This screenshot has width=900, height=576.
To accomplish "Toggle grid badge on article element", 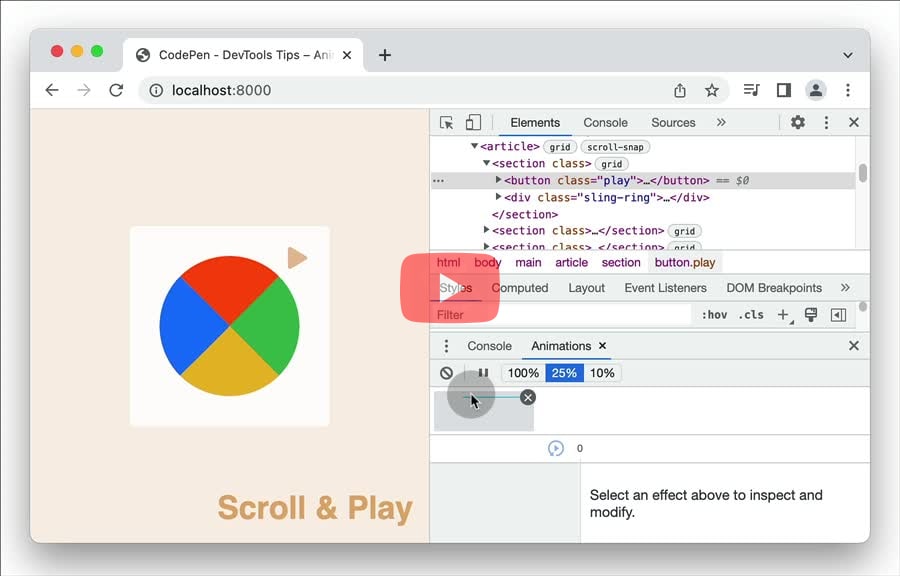I will [x=560, y=147].
